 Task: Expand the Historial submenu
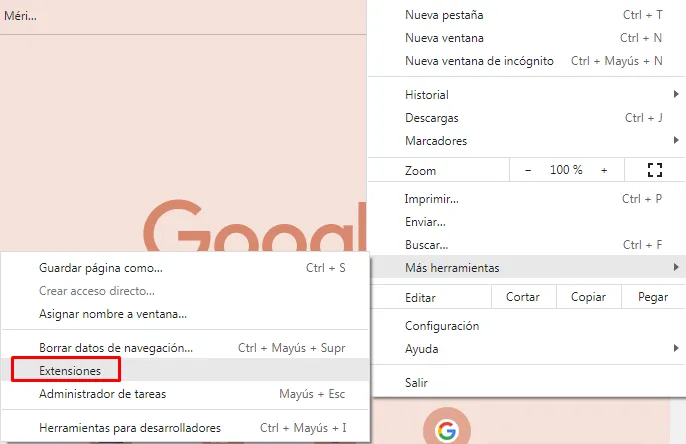click(527, 94)
